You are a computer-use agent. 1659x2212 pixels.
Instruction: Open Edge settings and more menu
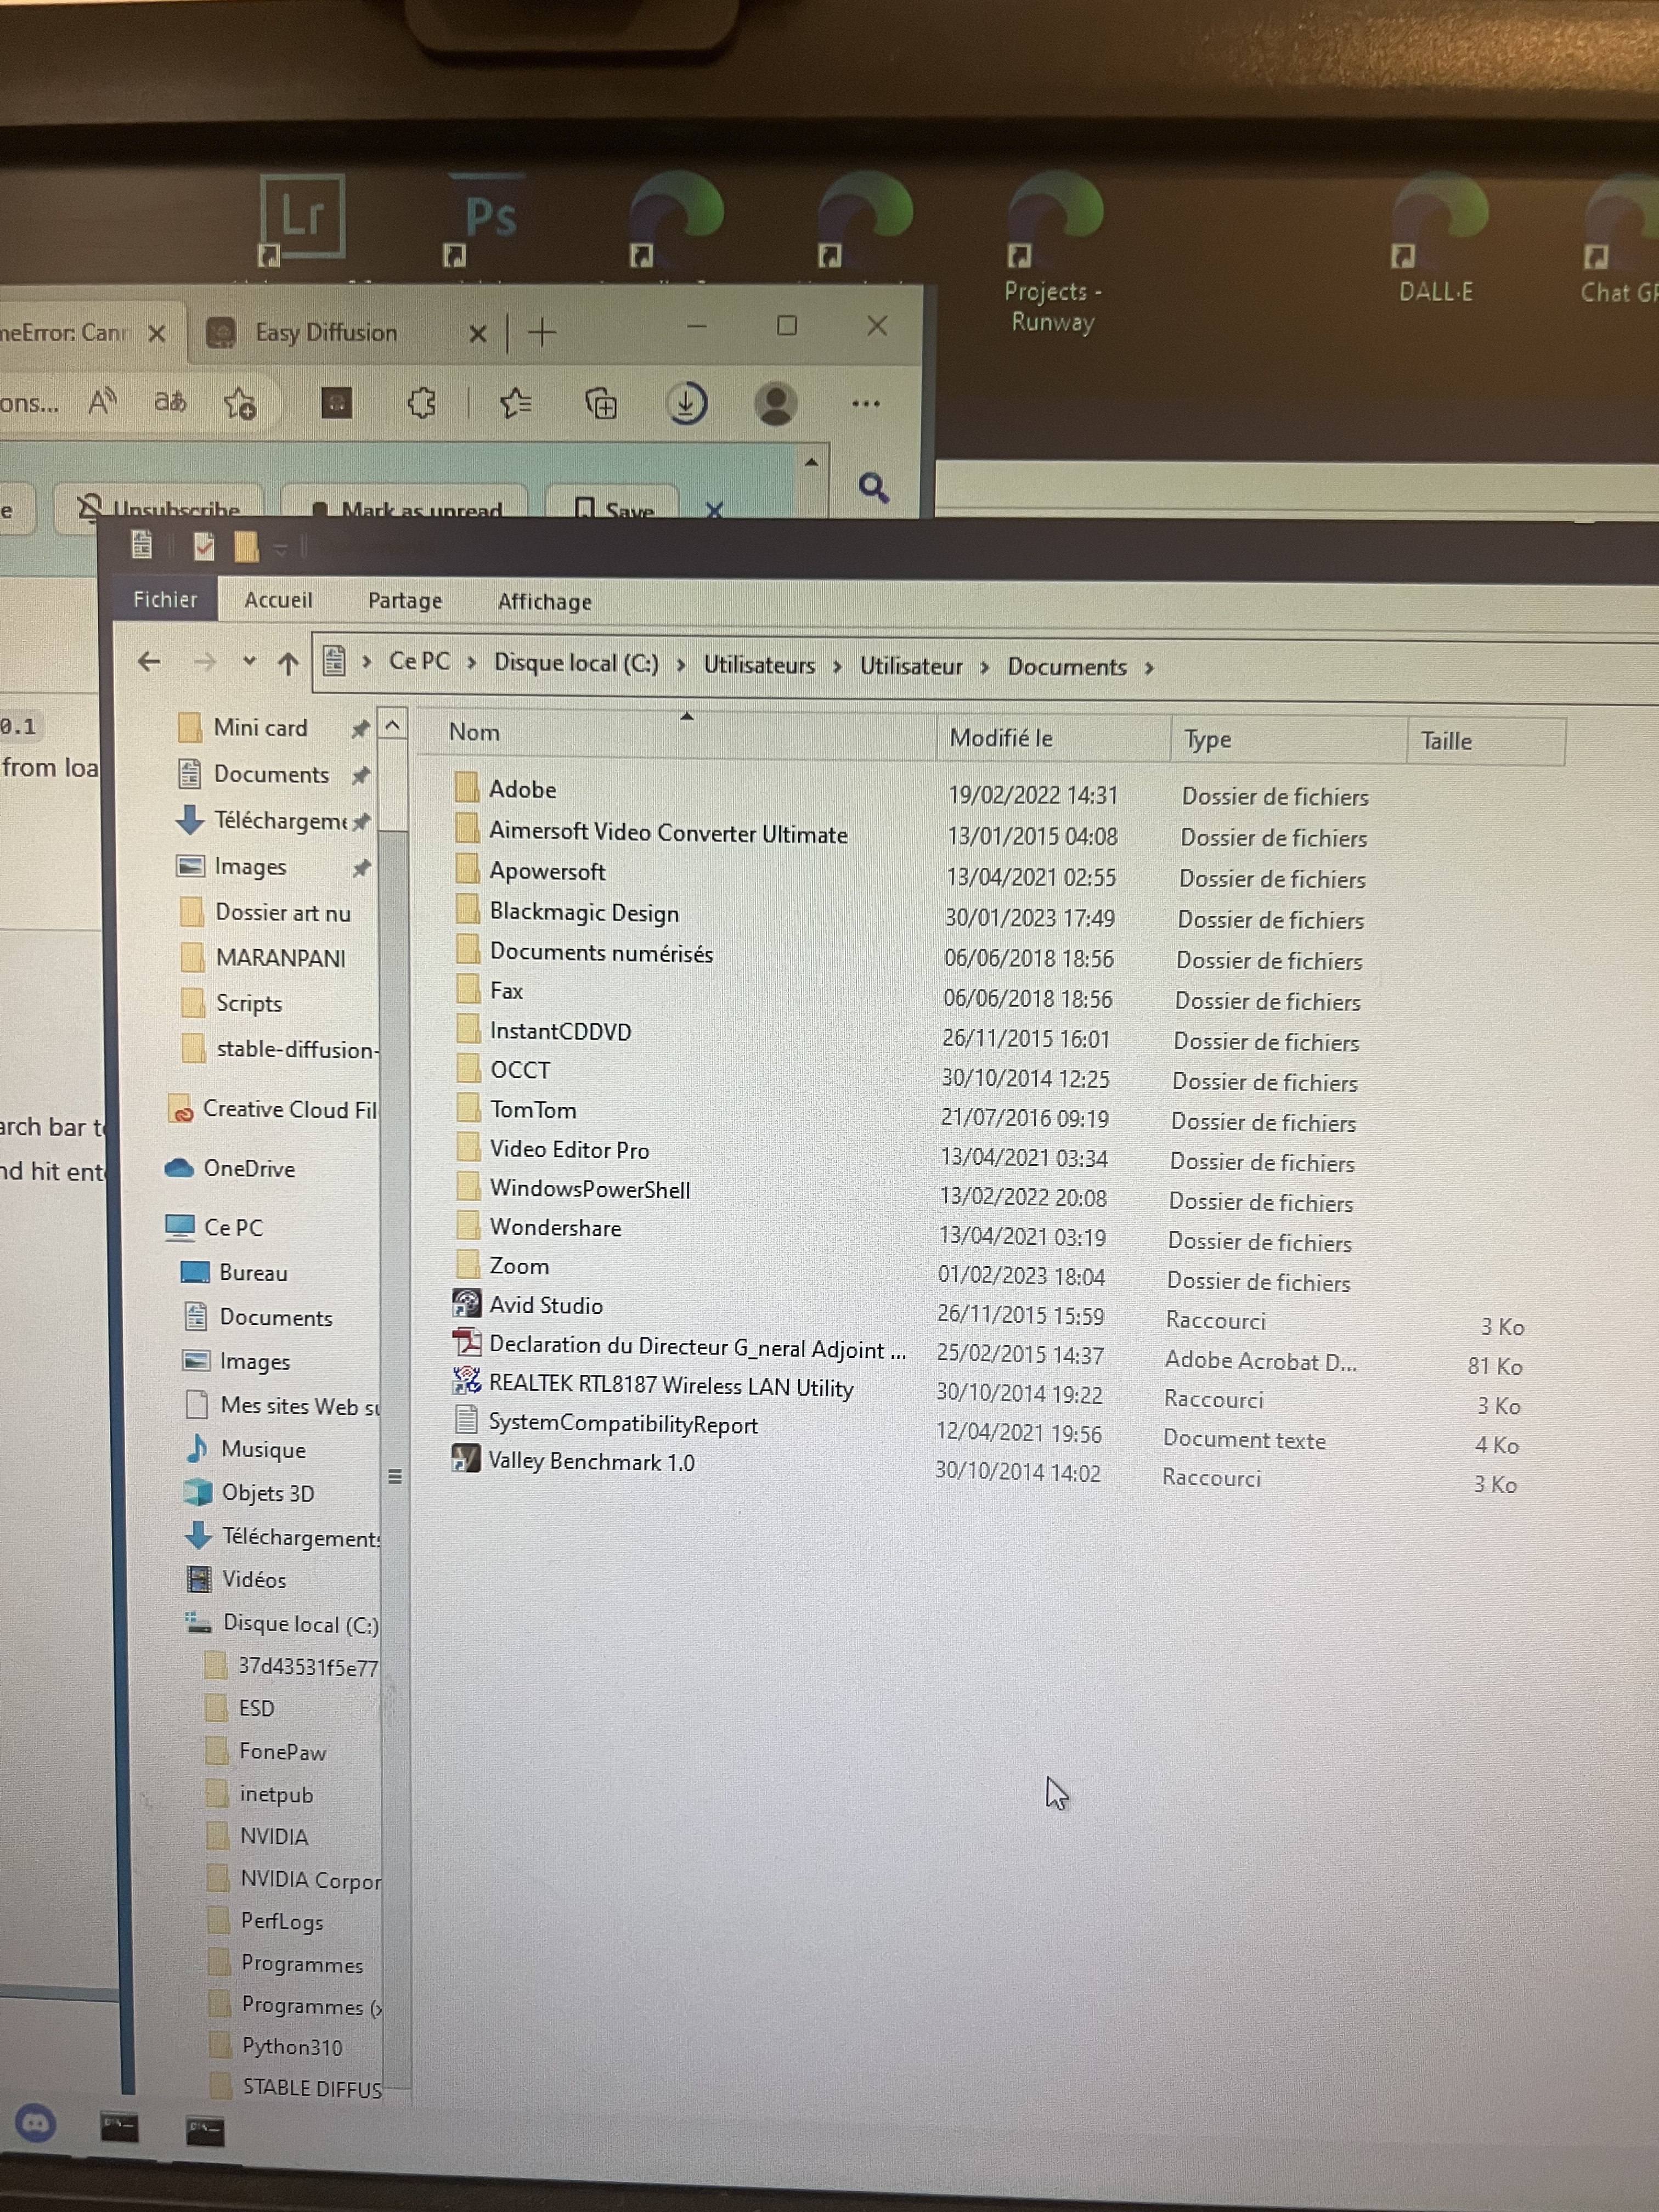point(866,404)
